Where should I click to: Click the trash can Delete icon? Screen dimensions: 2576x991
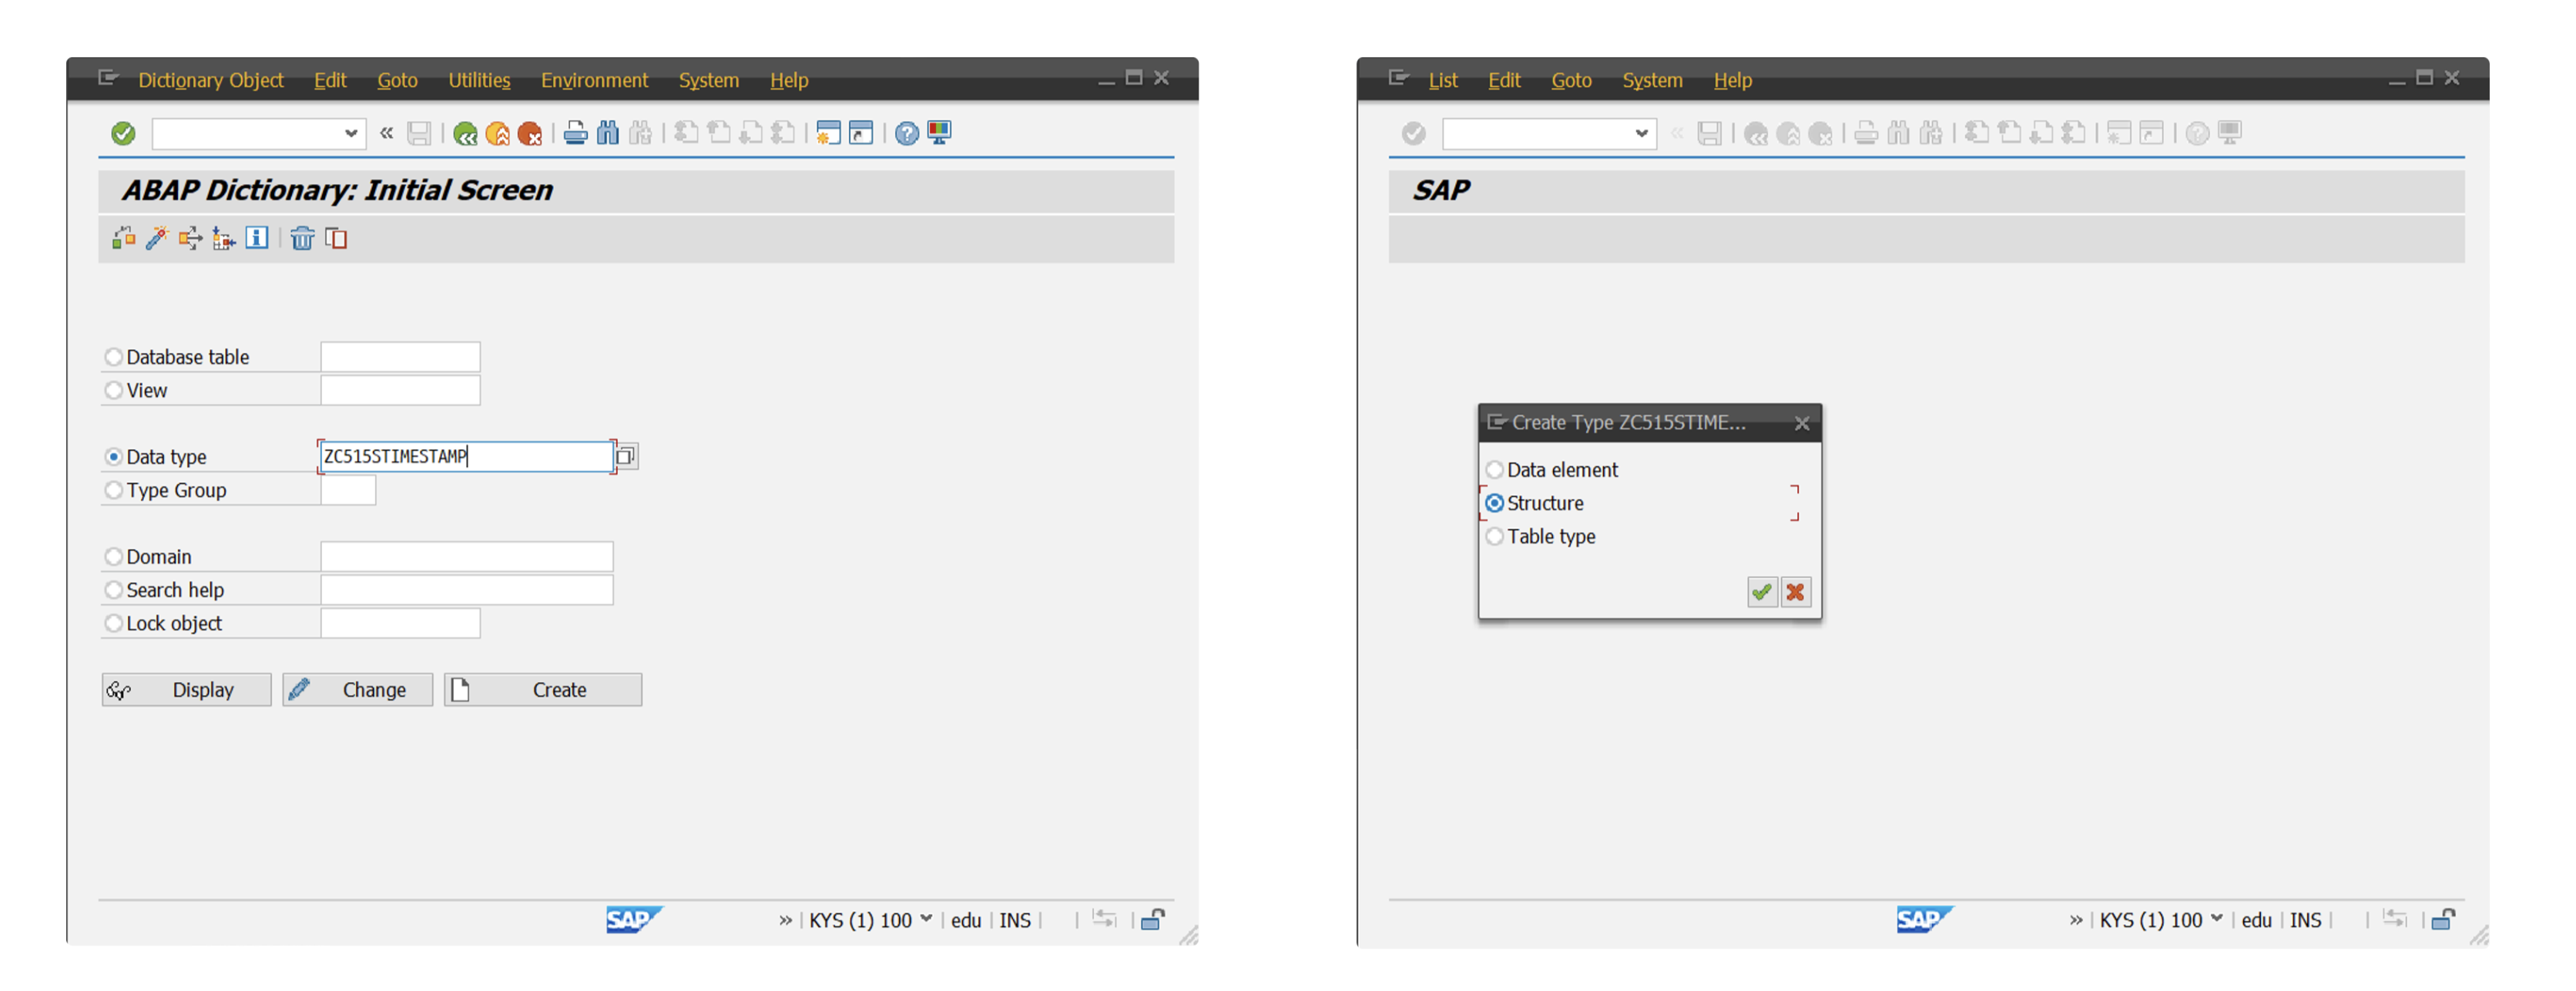(x=302, y=238)
